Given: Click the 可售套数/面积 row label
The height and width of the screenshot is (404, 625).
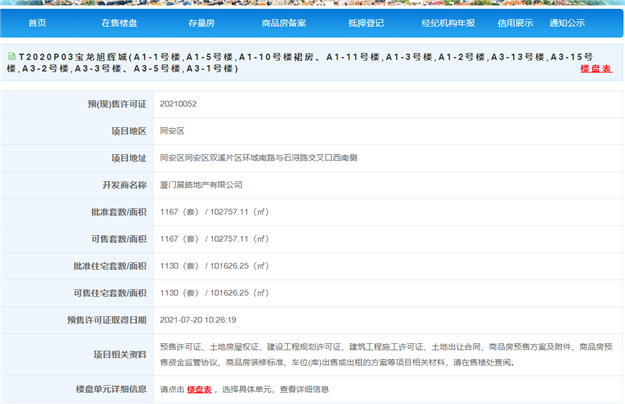Looking at the screenshot, I should pyautogui.click(x=118, y=239).
